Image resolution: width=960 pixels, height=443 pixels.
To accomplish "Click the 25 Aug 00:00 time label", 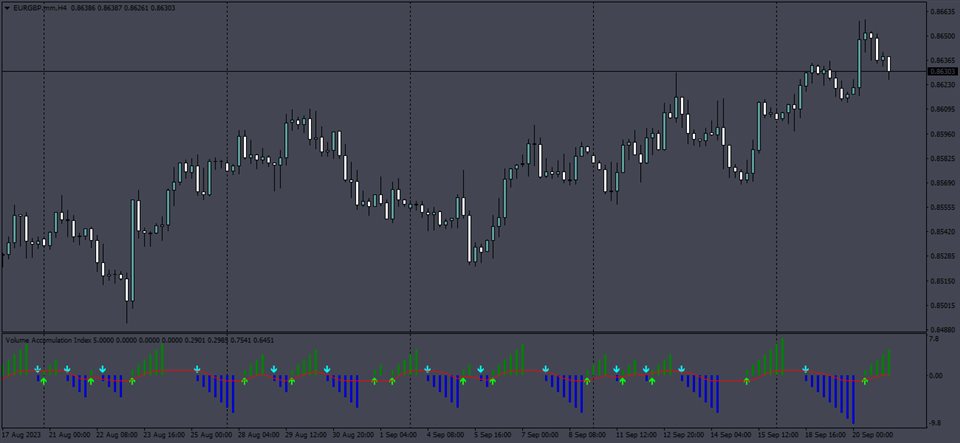I will click(x=211, y=434).
